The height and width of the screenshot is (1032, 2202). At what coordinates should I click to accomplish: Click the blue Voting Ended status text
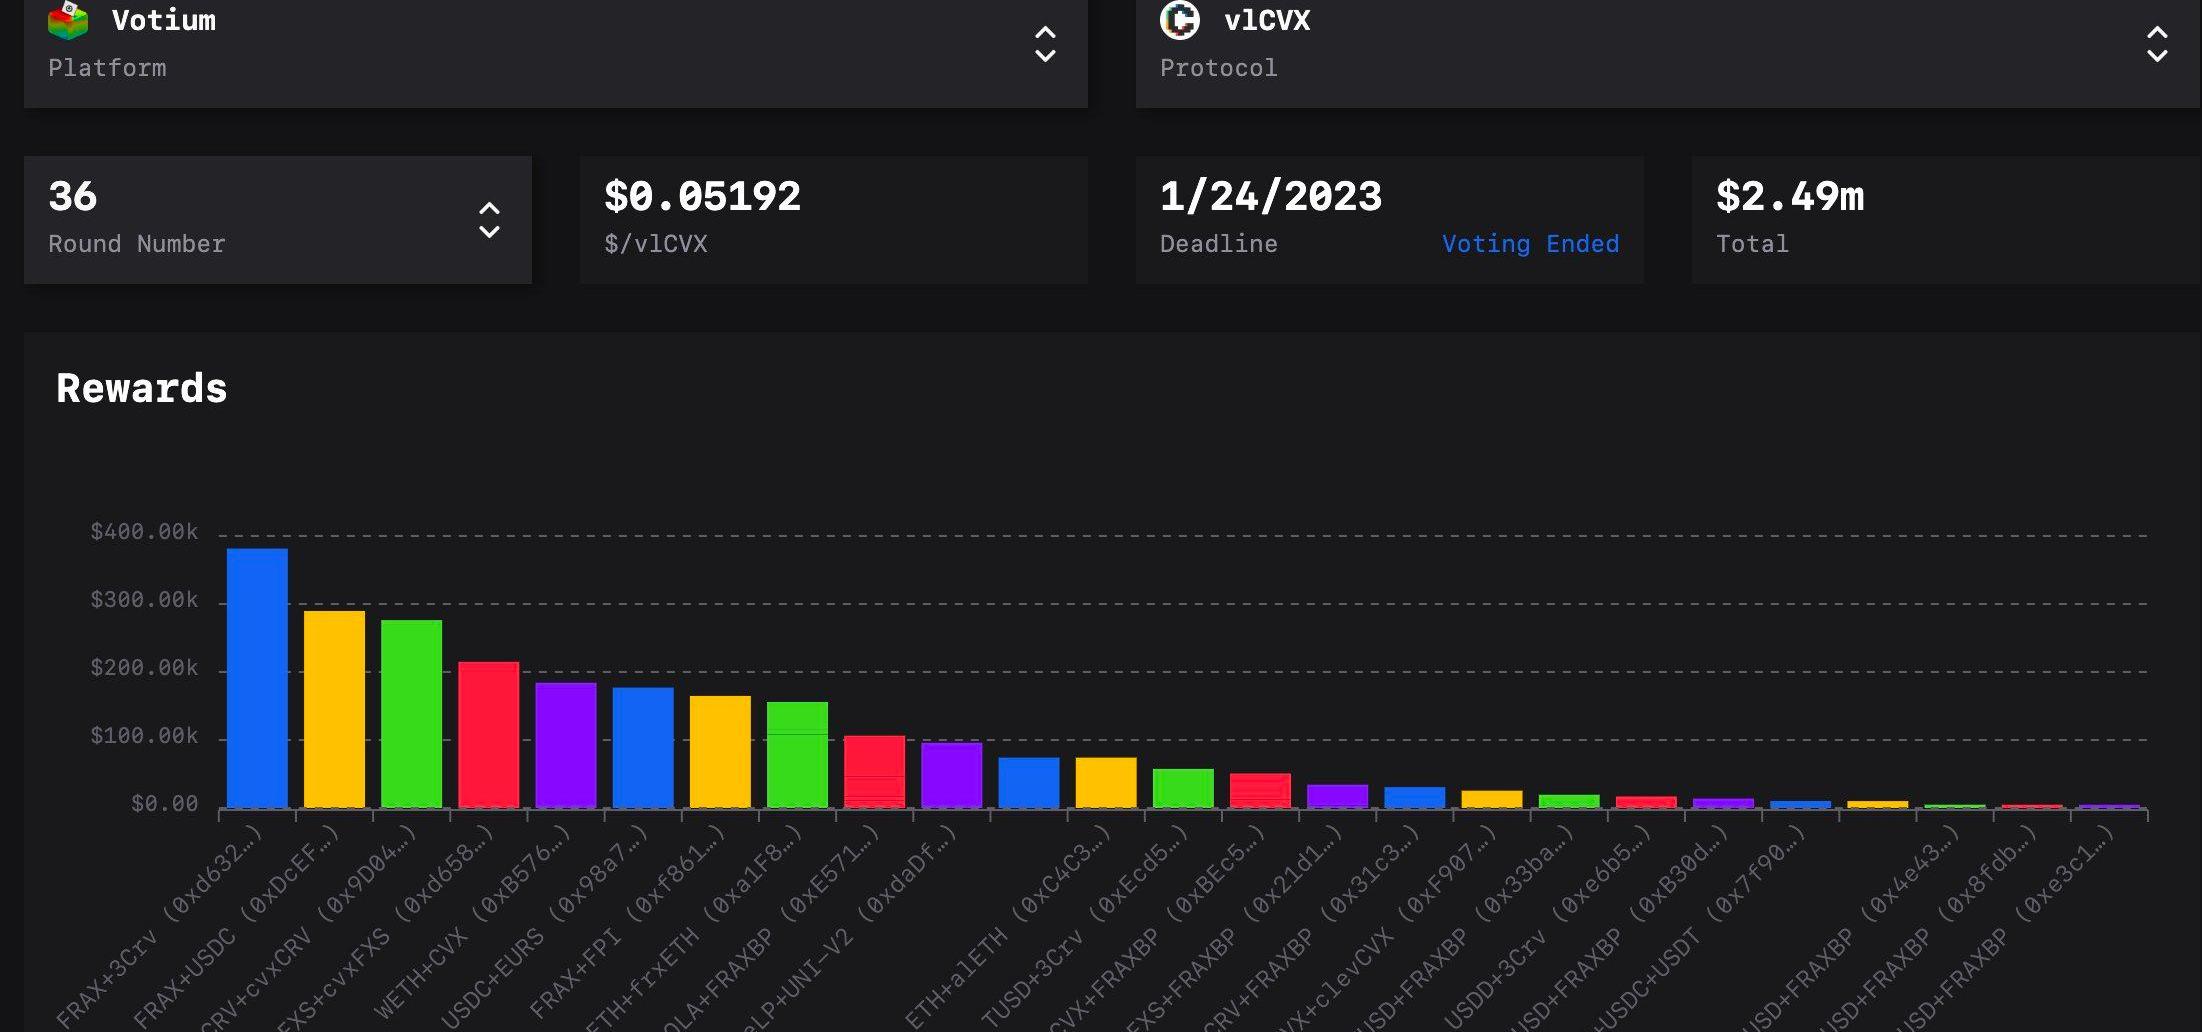(x=1530, y=244)
